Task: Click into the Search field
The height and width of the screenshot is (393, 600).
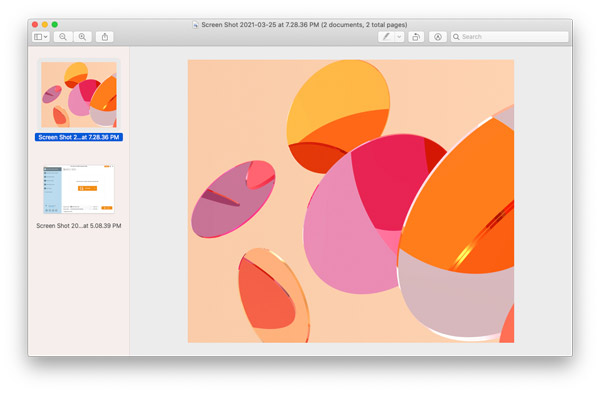Action: tap(509, 37)
